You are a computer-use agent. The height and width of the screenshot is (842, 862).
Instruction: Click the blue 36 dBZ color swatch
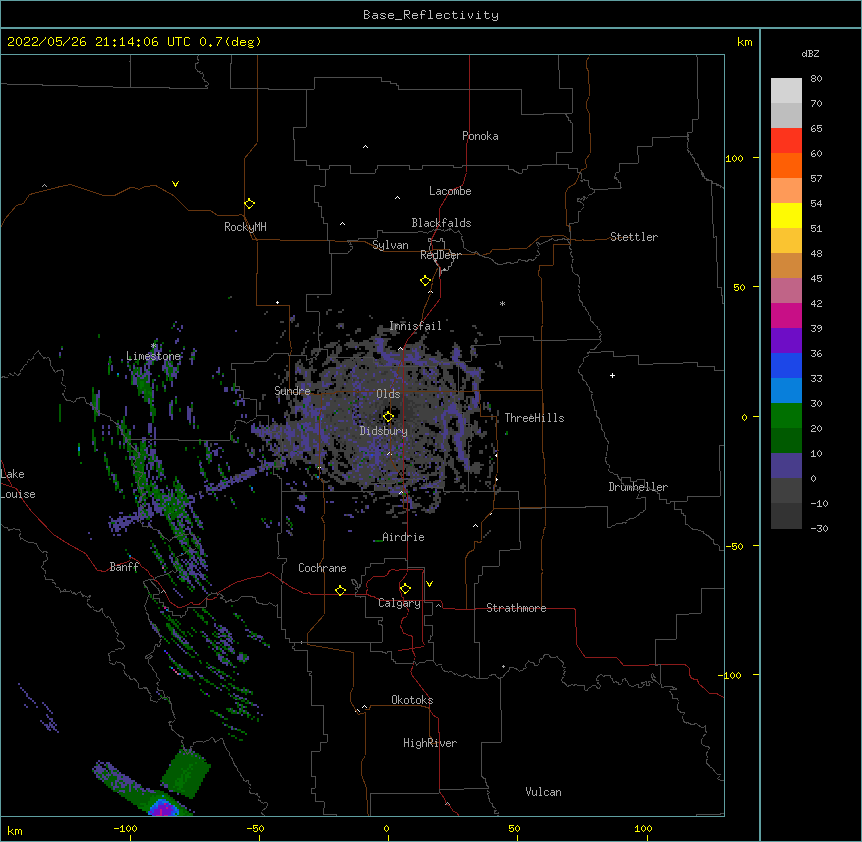point(786,365)
